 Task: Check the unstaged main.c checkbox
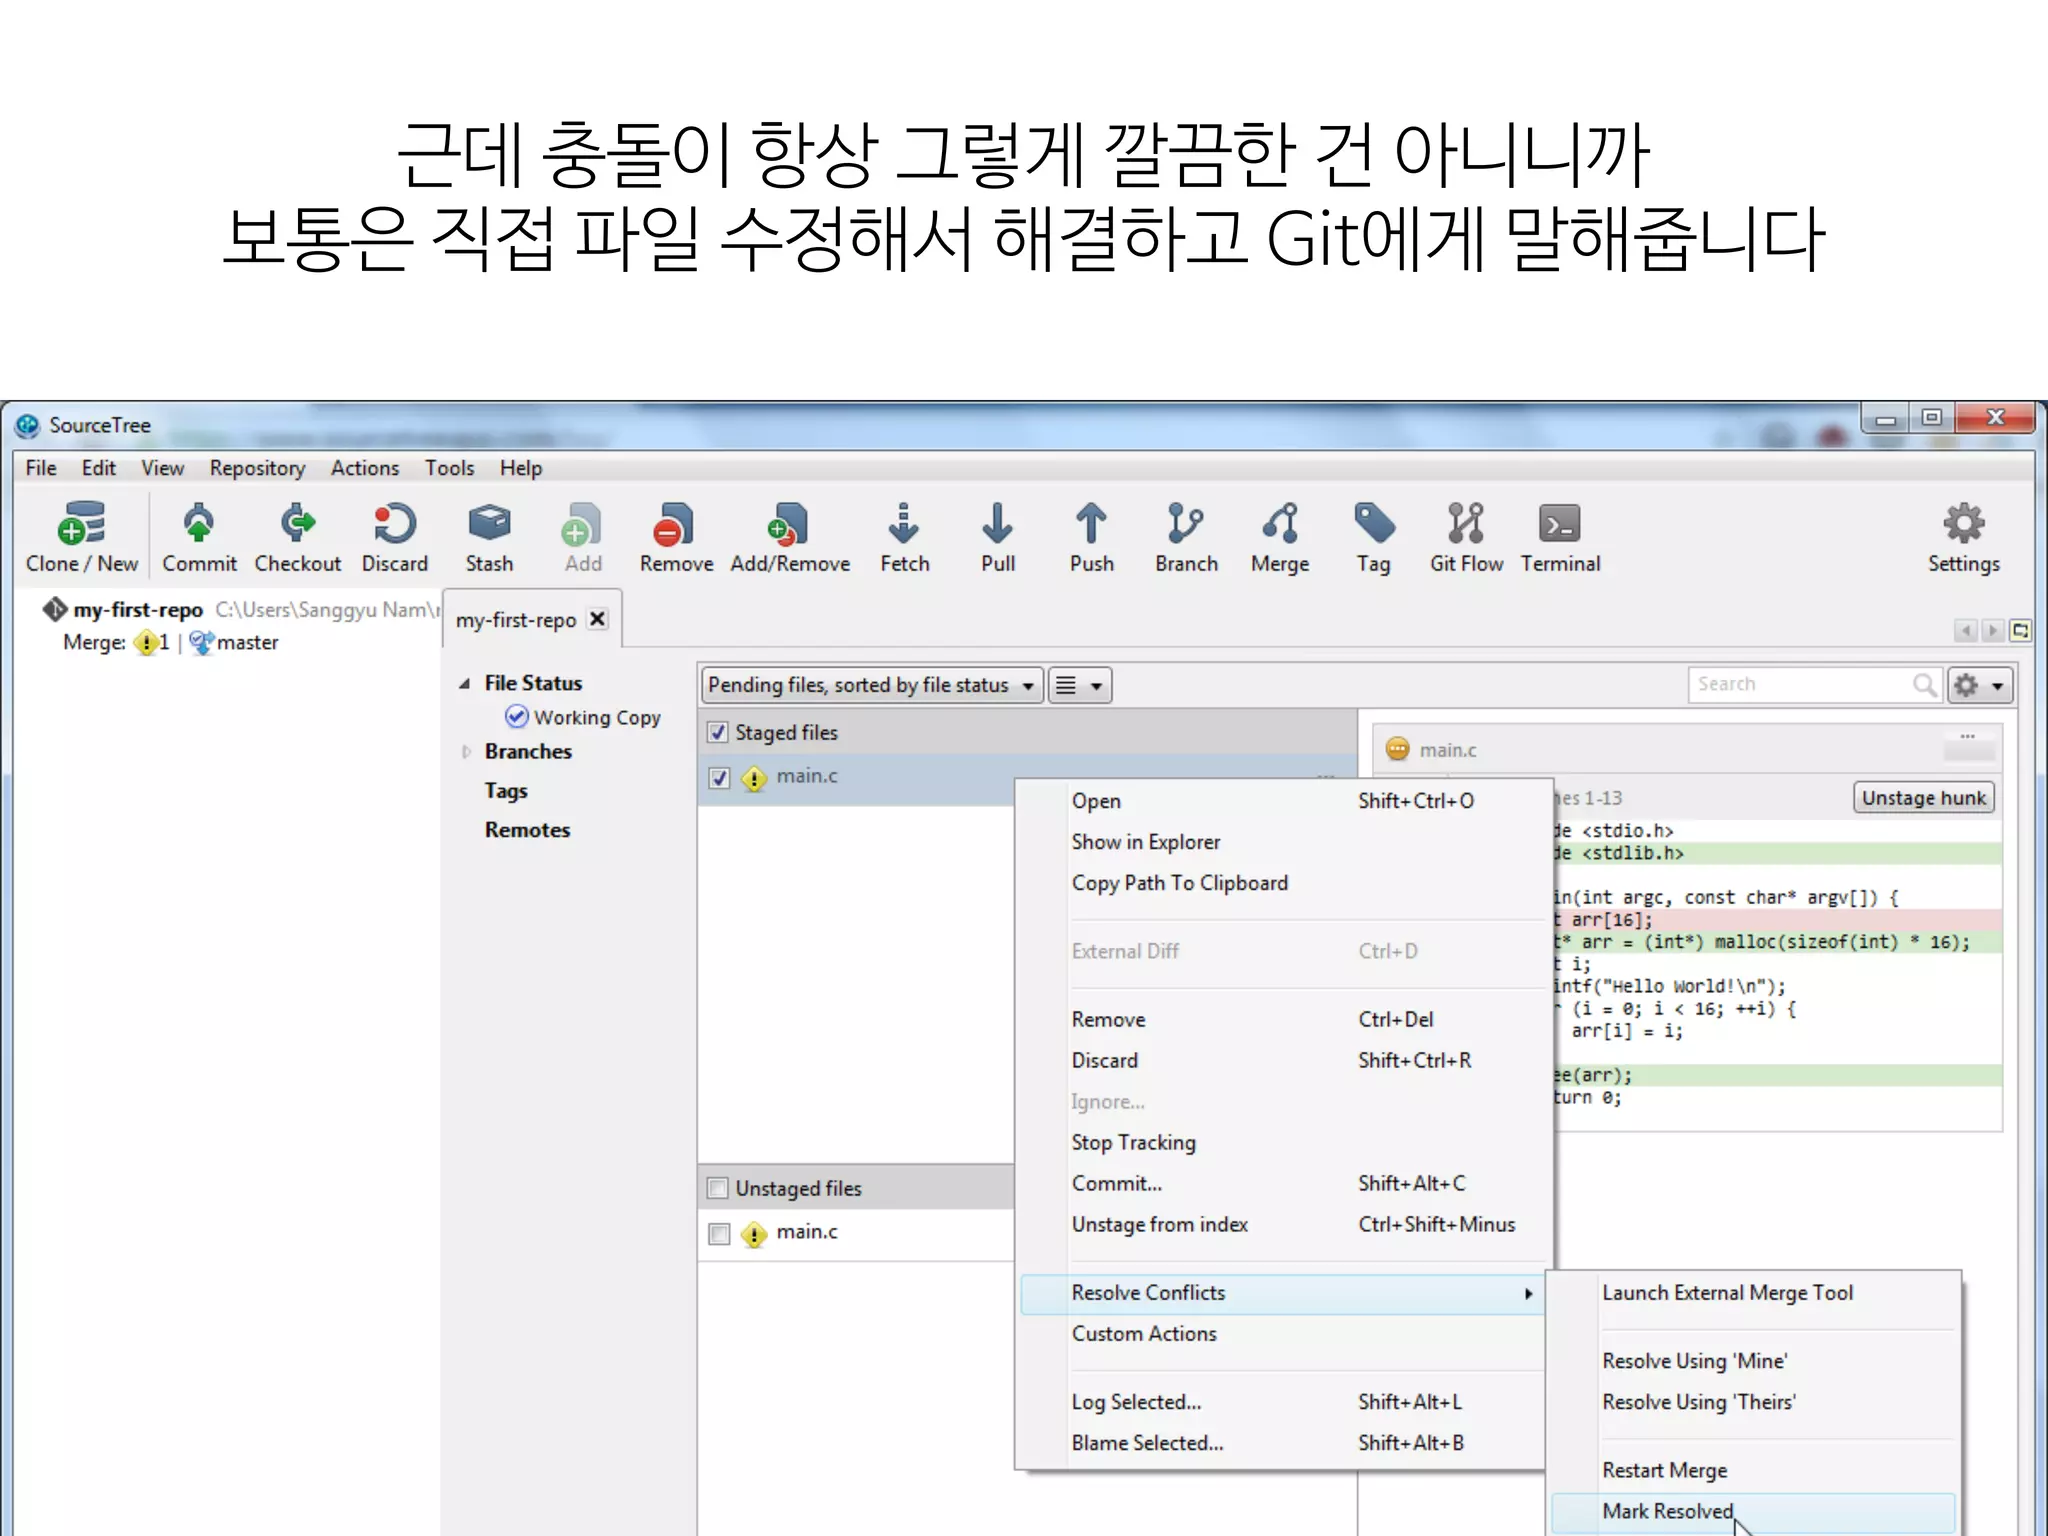coord(718,1233)
